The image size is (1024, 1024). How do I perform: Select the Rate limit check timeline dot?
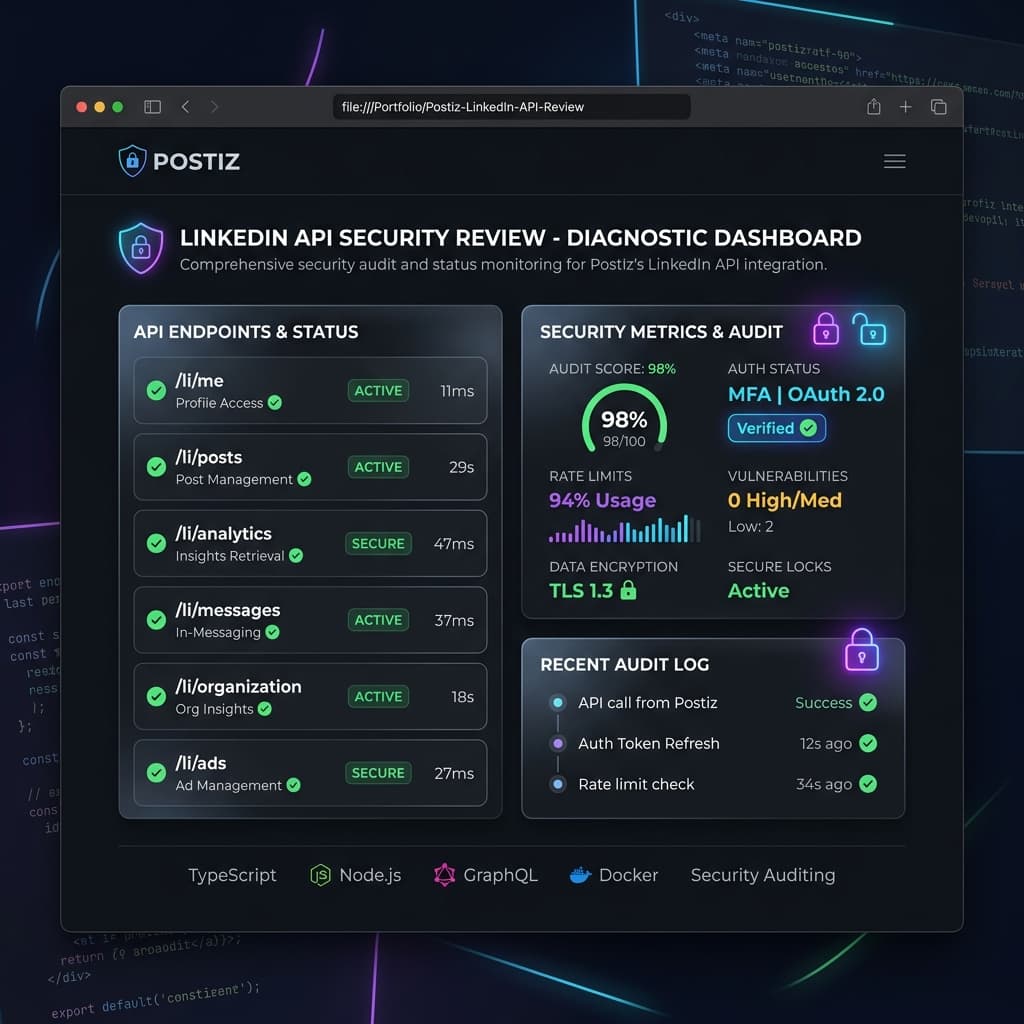point(558,784)
